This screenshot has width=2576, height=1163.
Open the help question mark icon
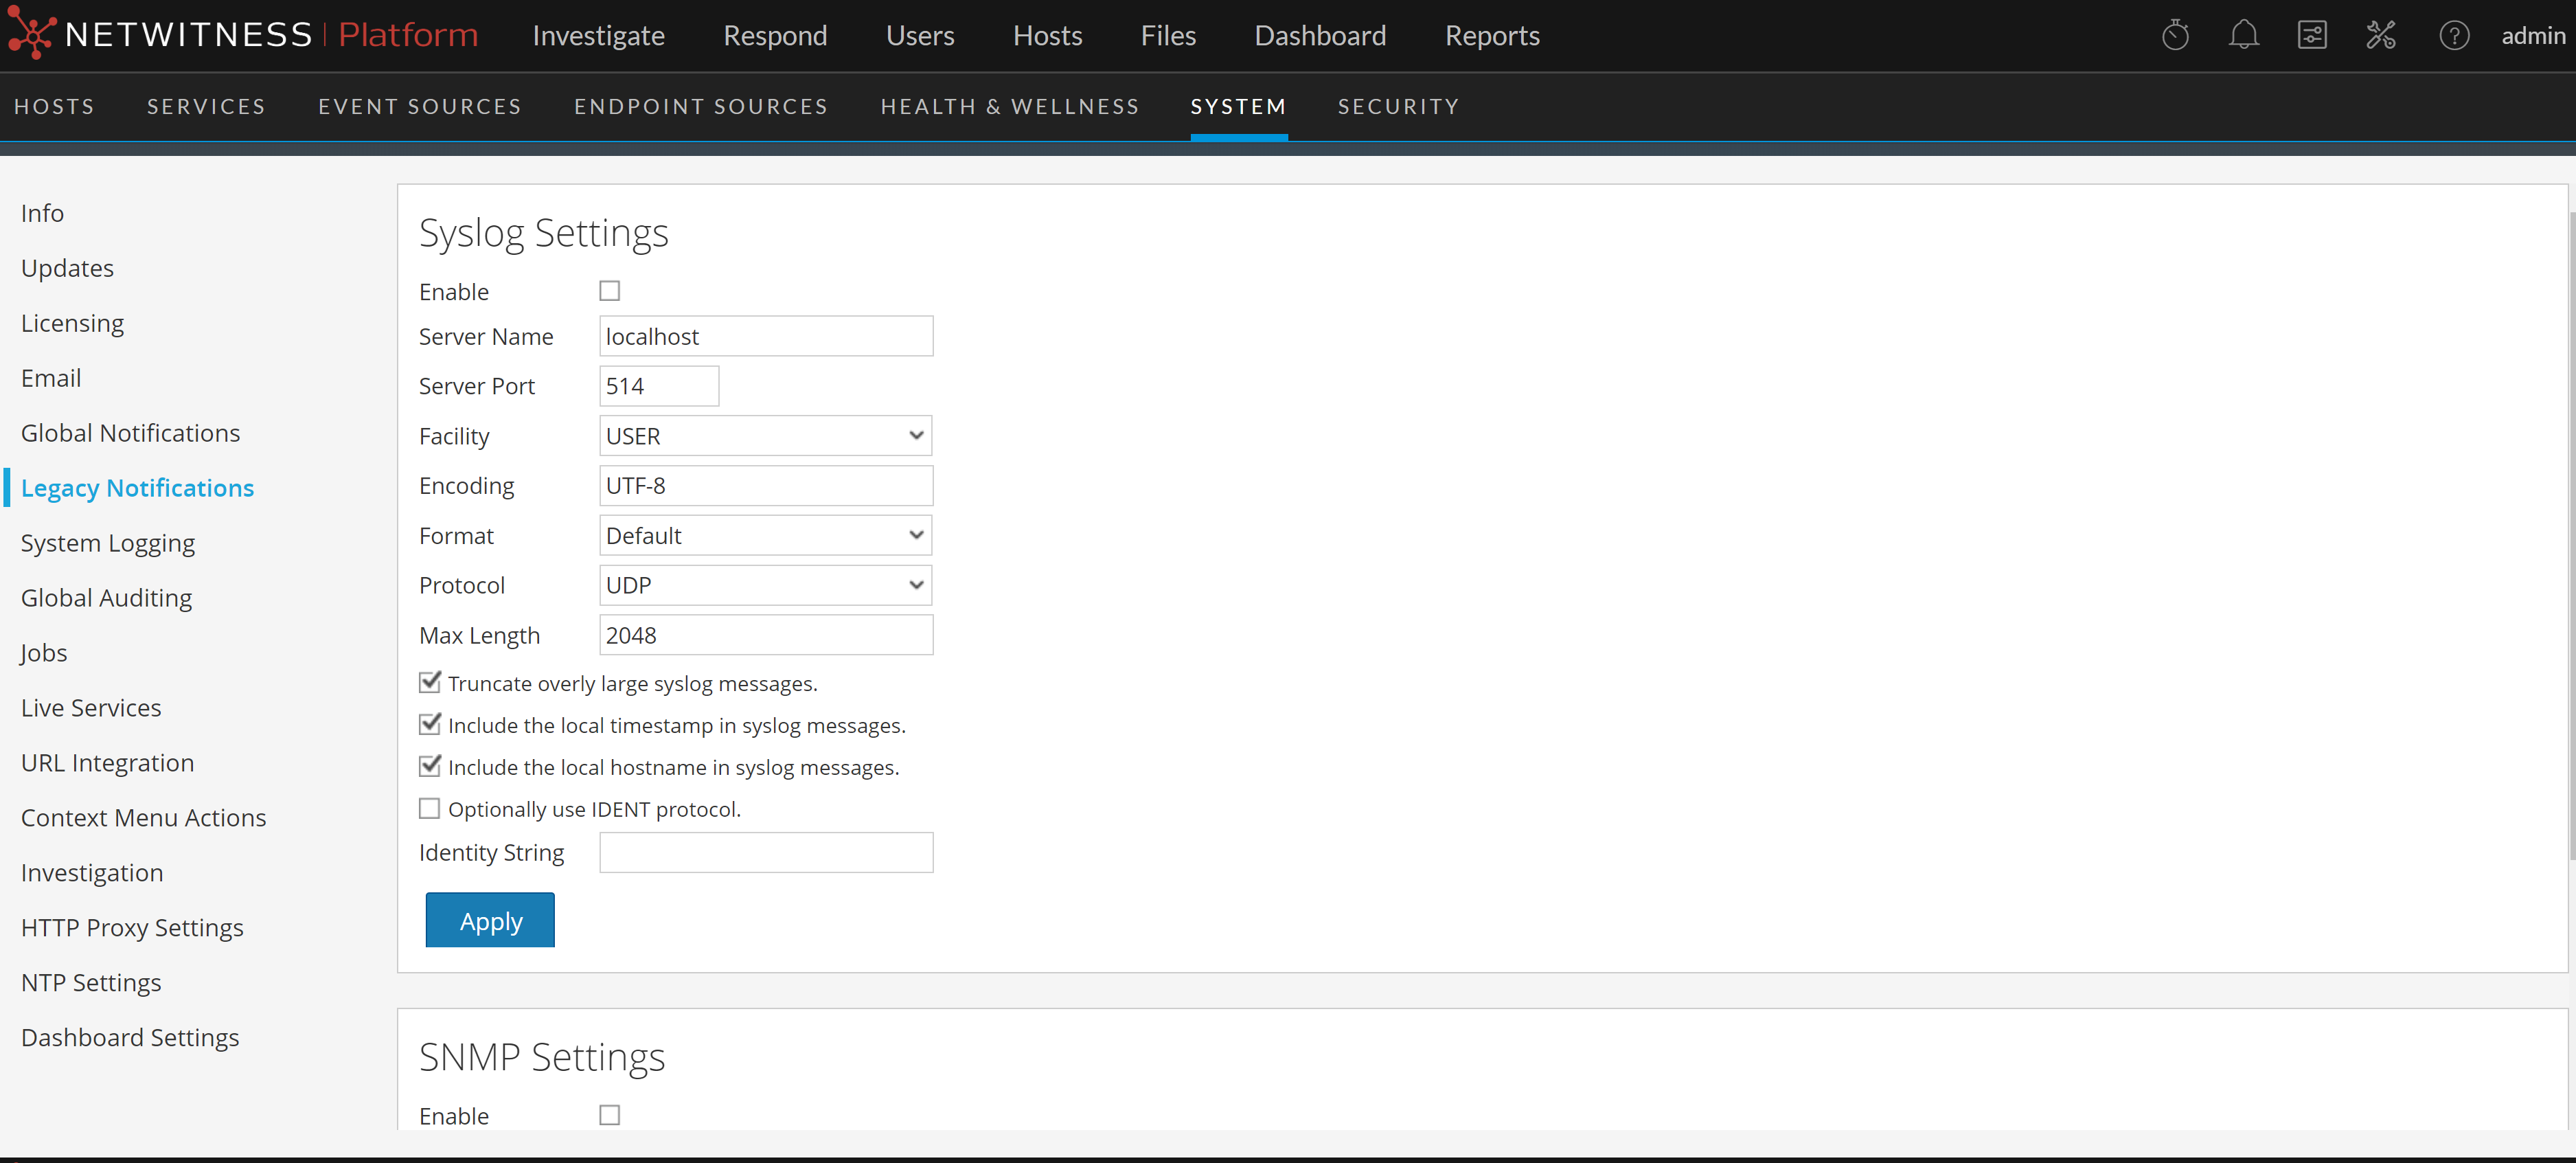point(2454,36)
